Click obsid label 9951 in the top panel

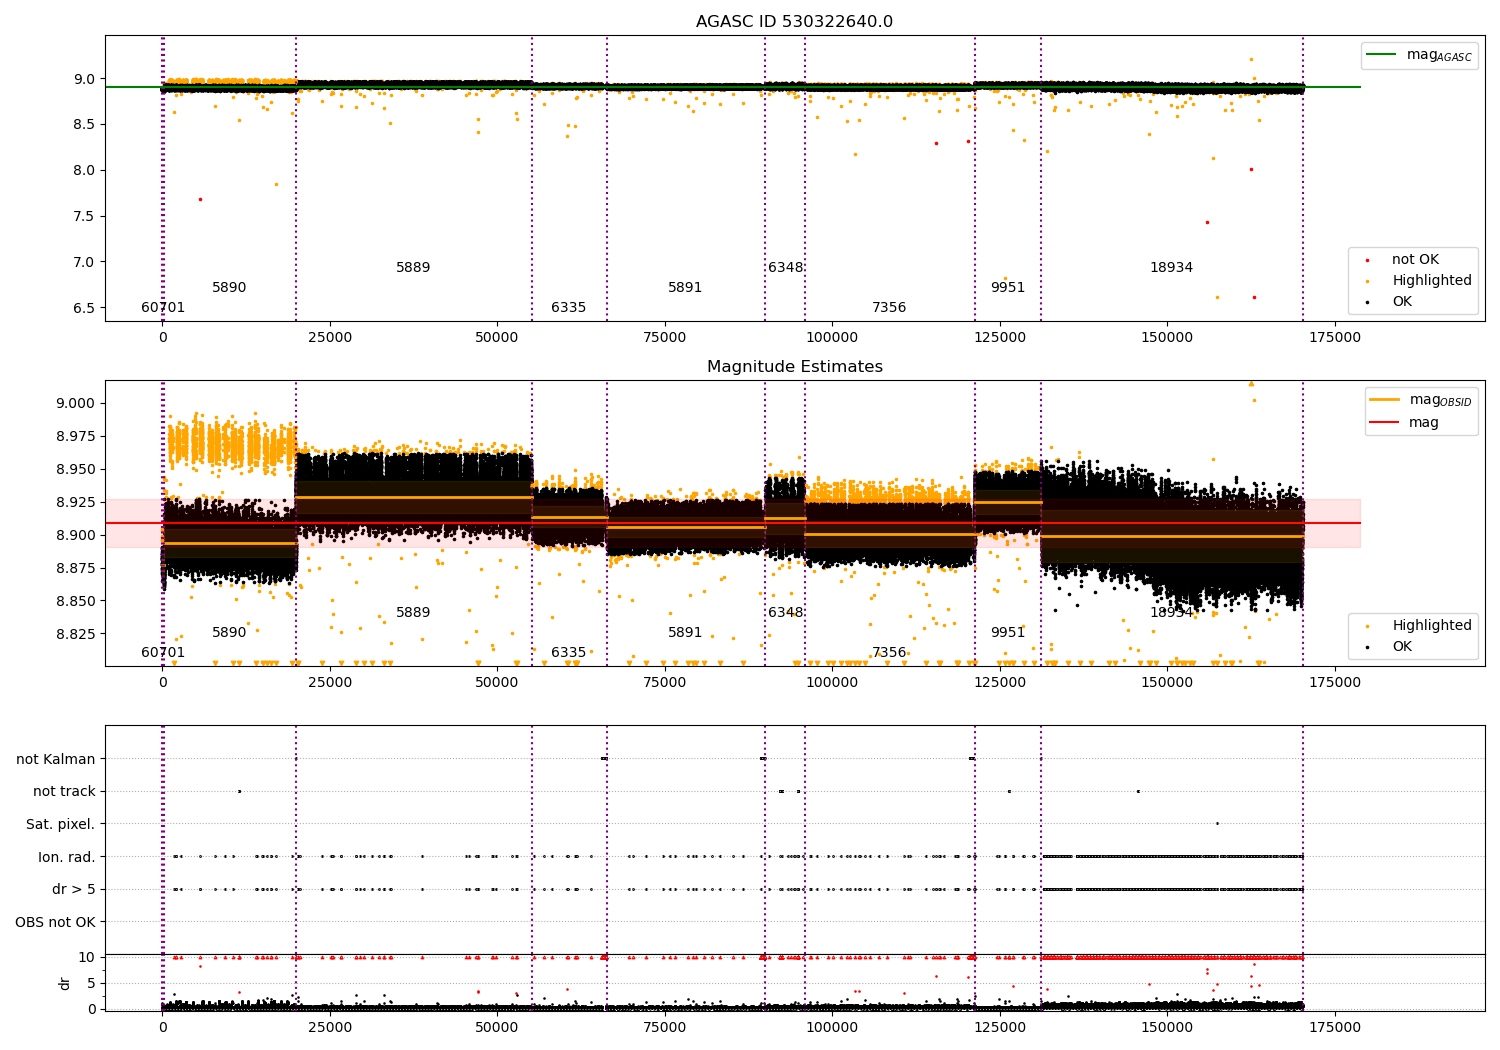pyautogui.click(x=1008, y=288)
